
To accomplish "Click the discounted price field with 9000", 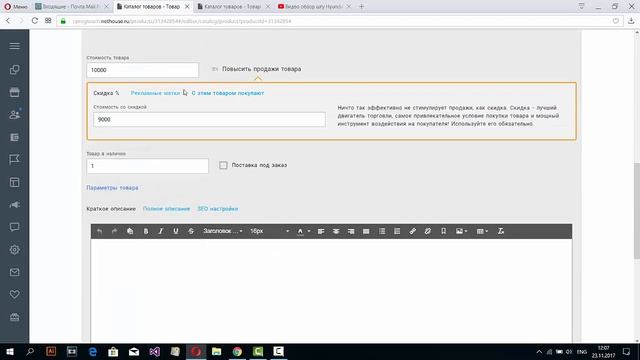I will click(x=209, y=120).
